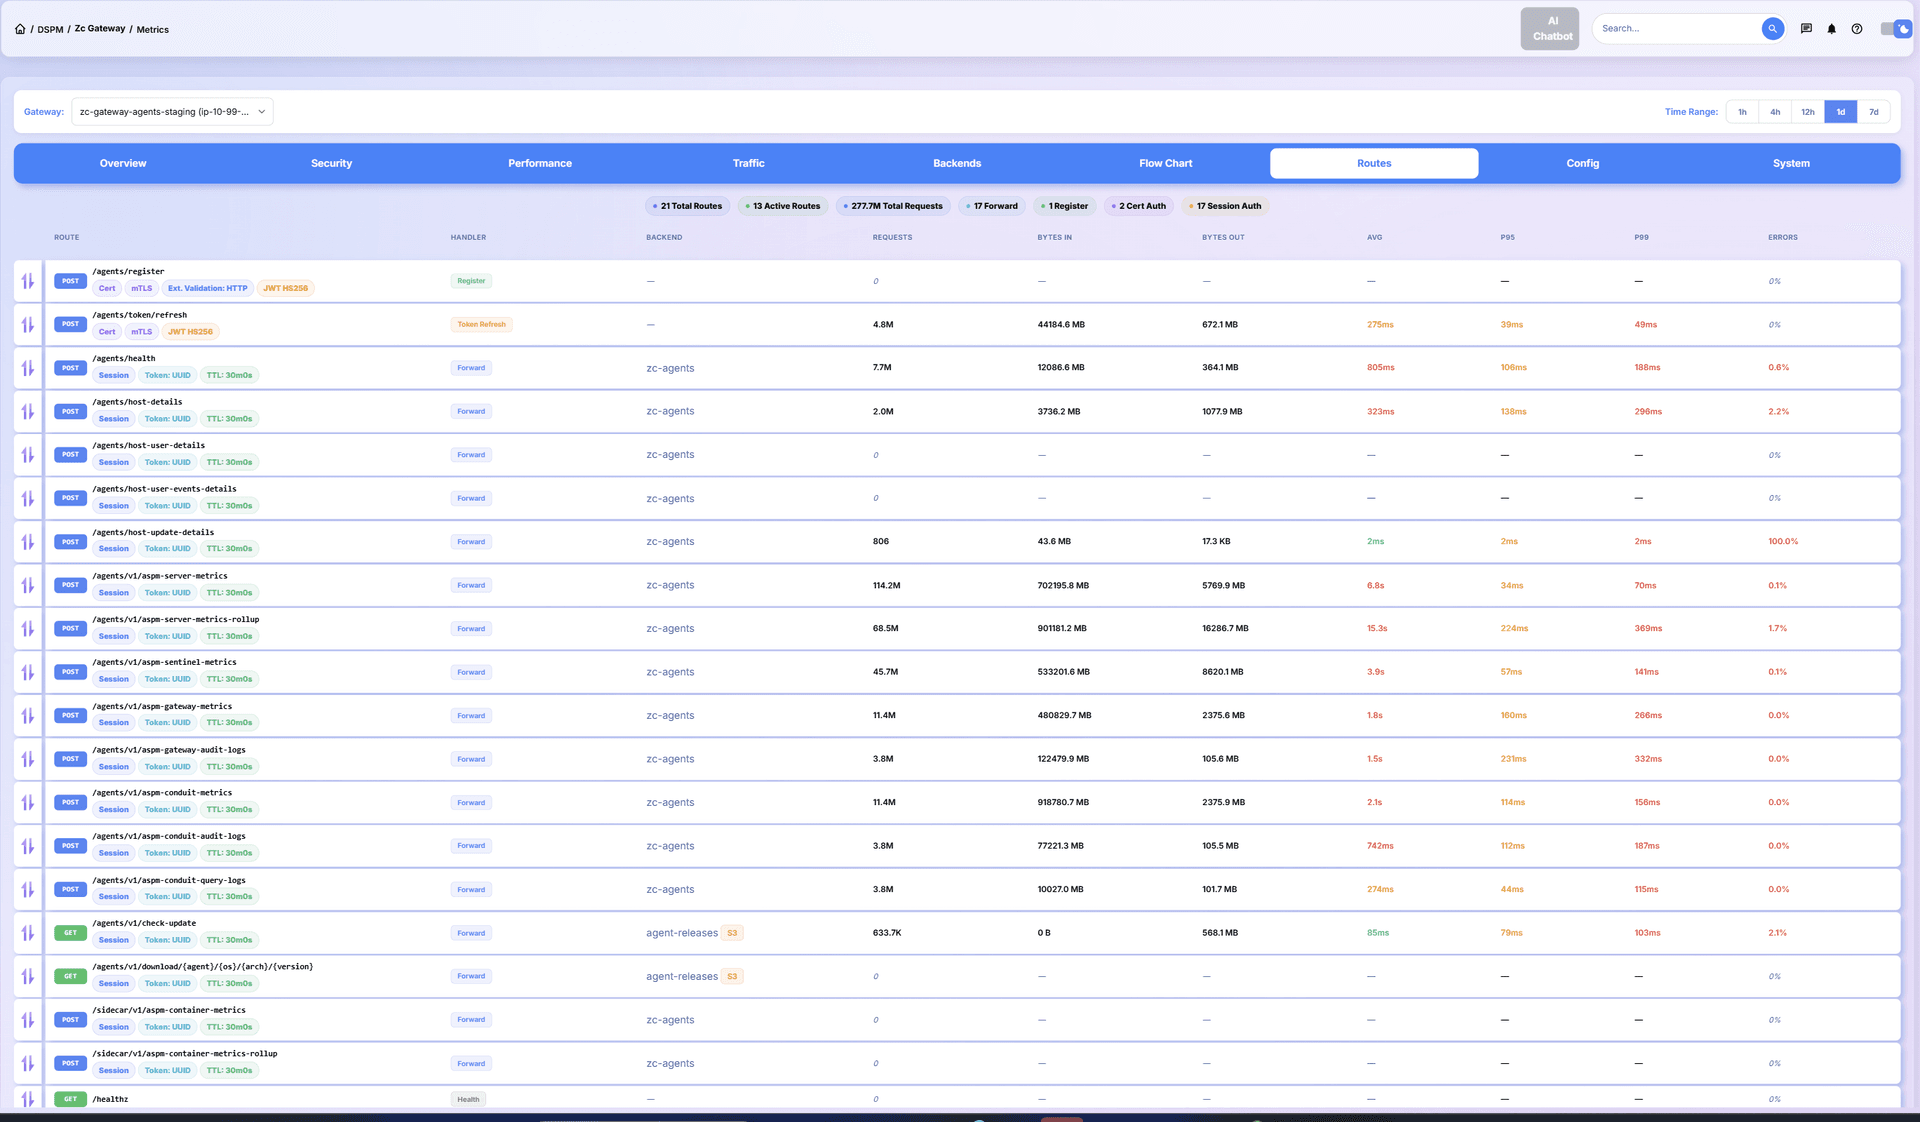Click the arrows icon for /agents/host-user-details row
1920x1122 pixels.
(28, 455)
